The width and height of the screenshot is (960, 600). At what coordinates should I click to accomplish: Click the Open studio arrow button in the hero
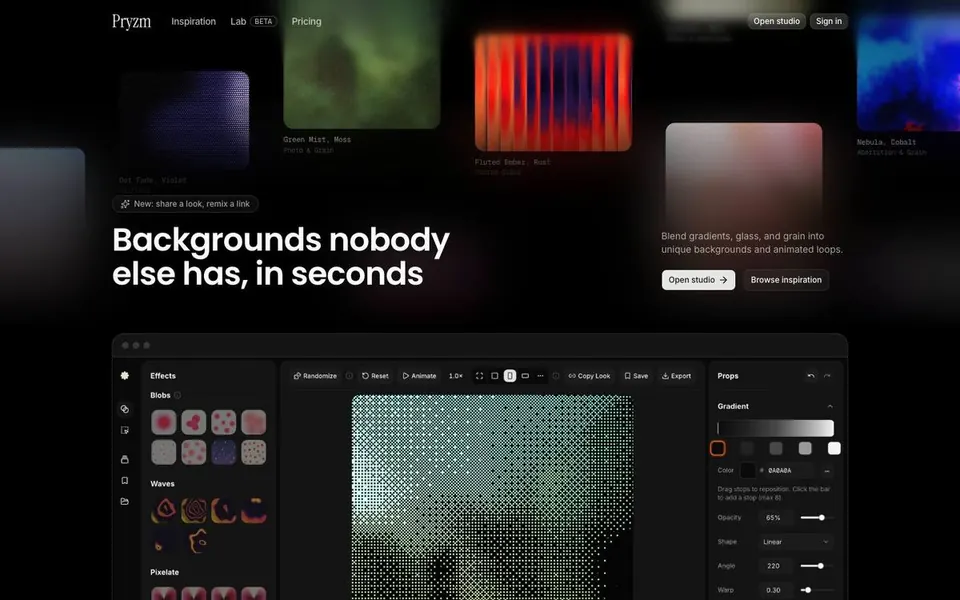coord(698,280)
